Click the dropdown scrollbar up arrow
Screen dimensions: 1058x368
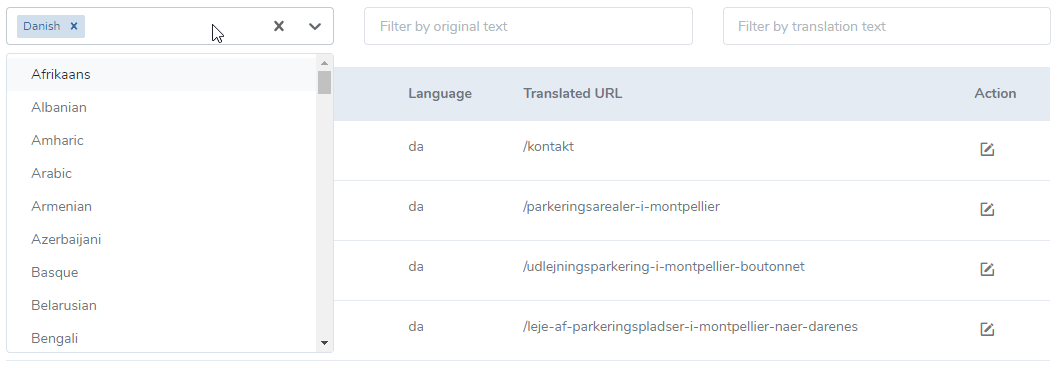(325, 63)
